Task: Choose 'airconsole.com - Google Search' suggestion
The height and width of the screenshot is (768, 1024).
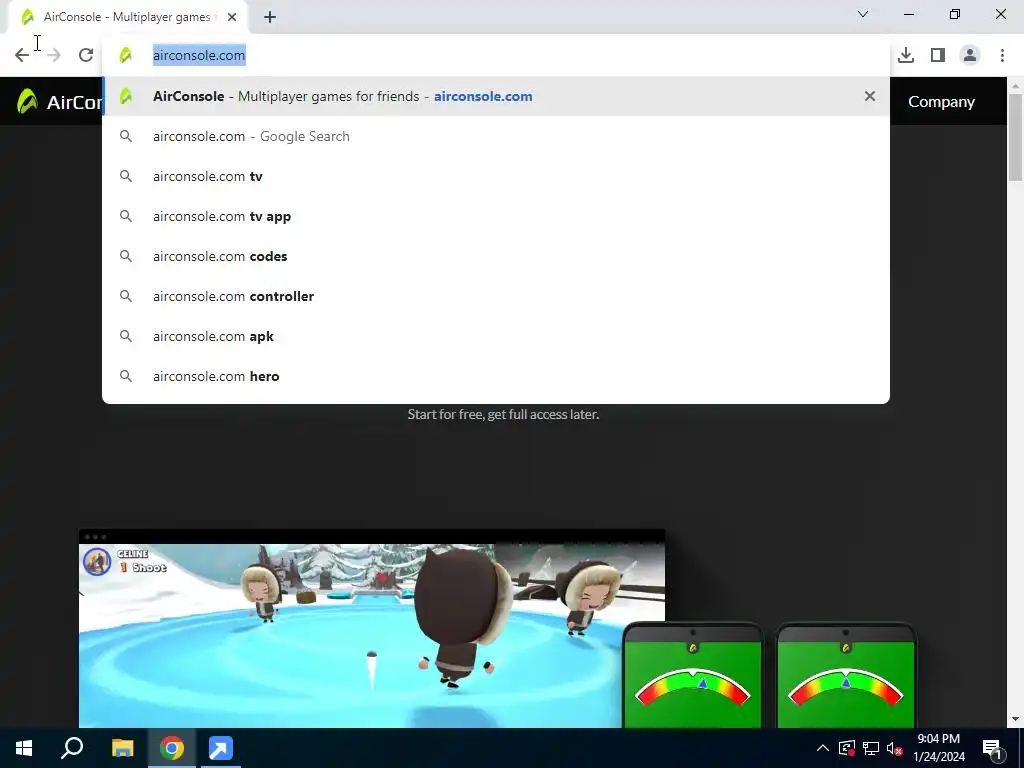Action: [x=496, y=136]
